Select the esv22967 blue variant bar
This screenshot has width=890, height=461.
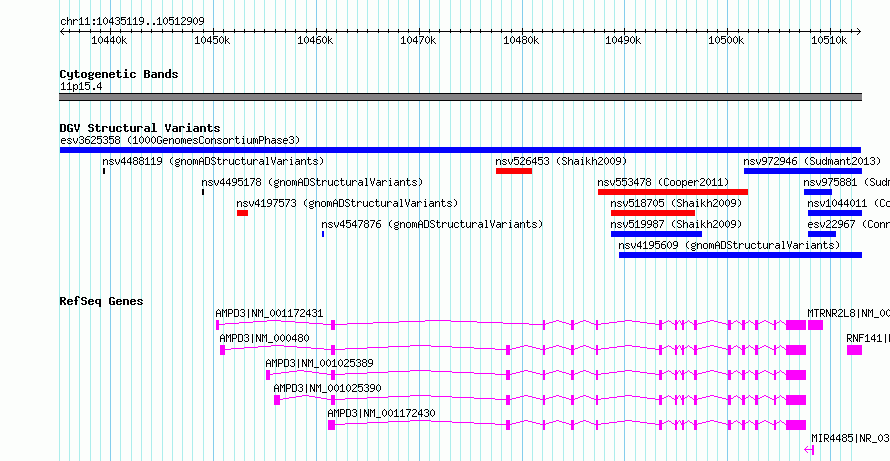tap(821, 234)
